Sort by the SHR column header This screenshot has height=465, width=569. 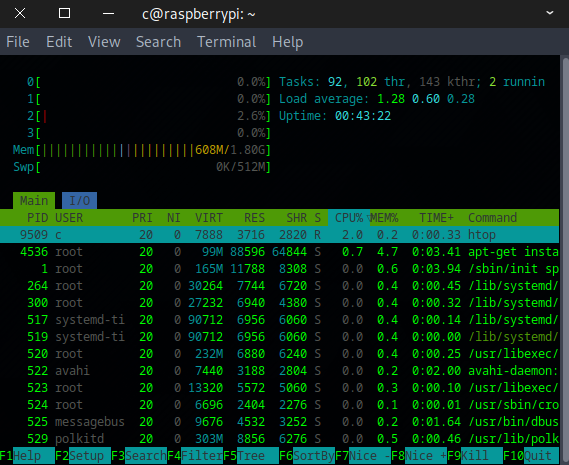[296, 217]
